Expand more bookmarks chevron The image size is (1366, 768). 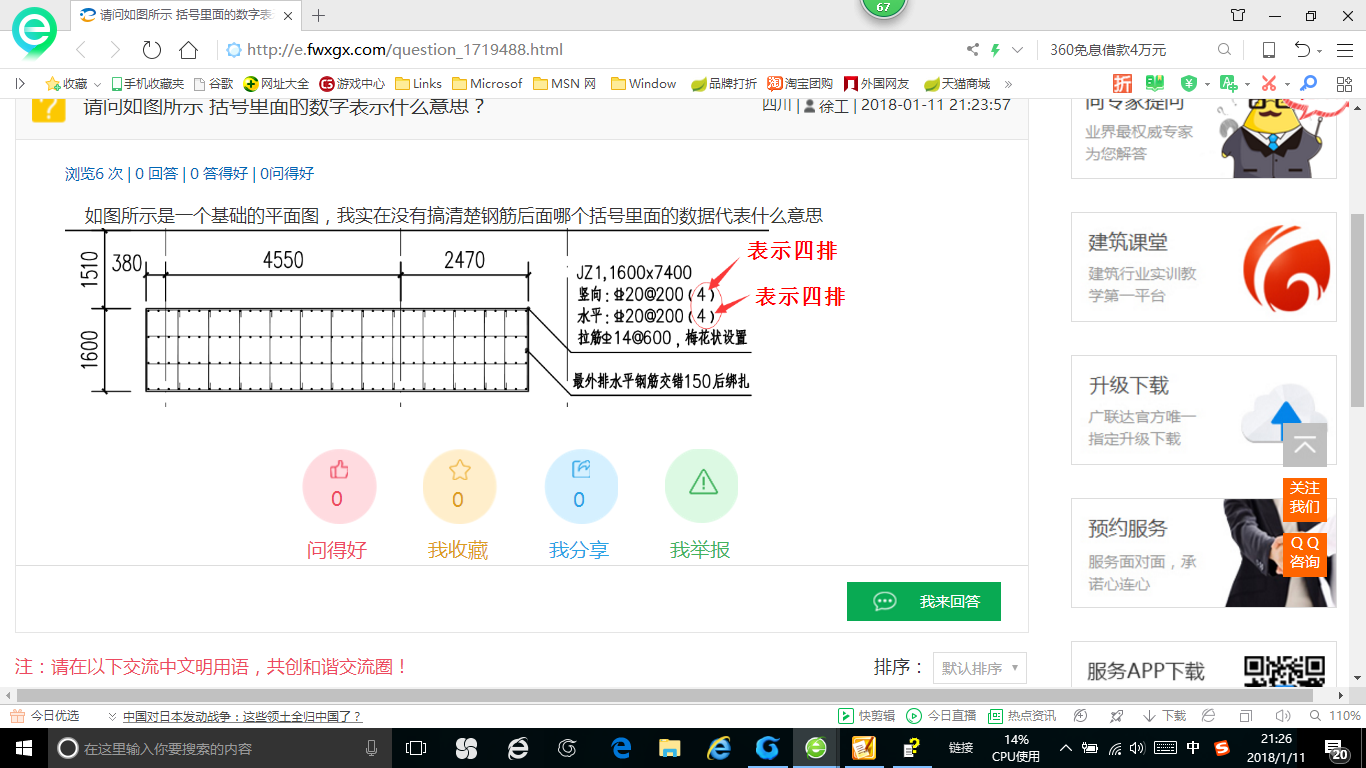(1008, 84)
